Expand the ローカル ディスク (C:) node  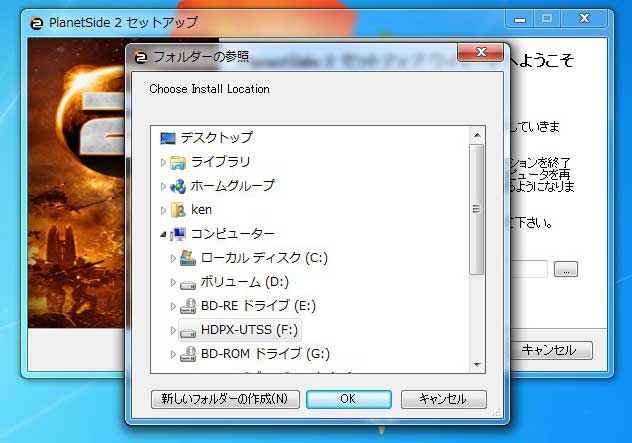(173, 258)
